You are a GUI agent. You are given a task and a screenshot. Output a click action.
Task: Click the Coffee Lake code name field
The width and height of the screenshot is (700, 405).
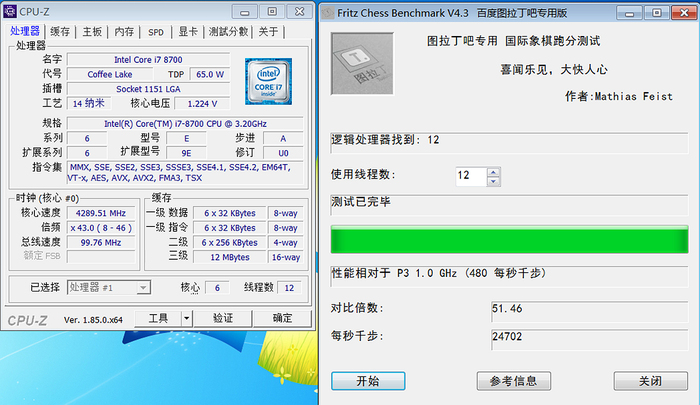[110, 74]
